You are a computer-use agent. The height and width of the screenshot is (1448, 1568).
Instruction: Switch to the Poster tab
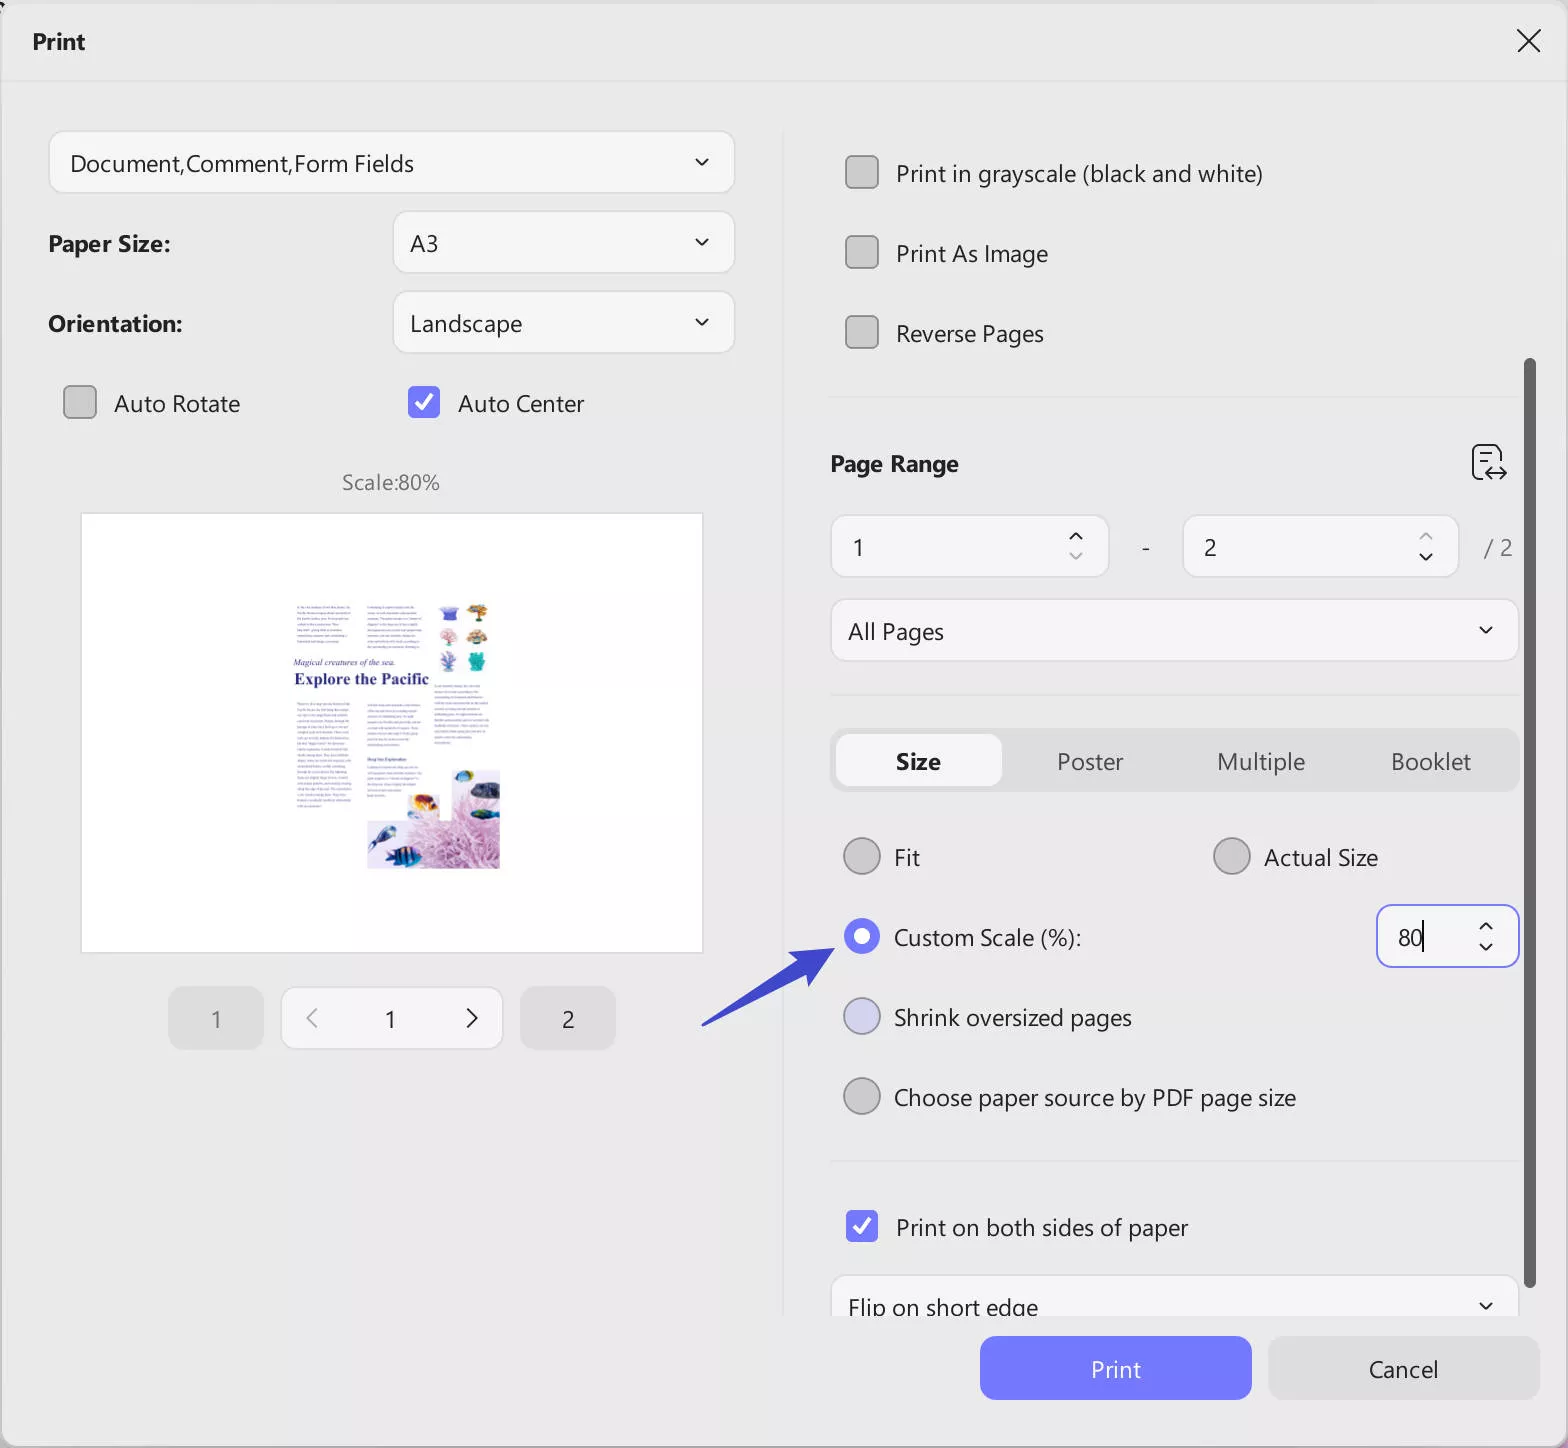(x=1090, y=762)
